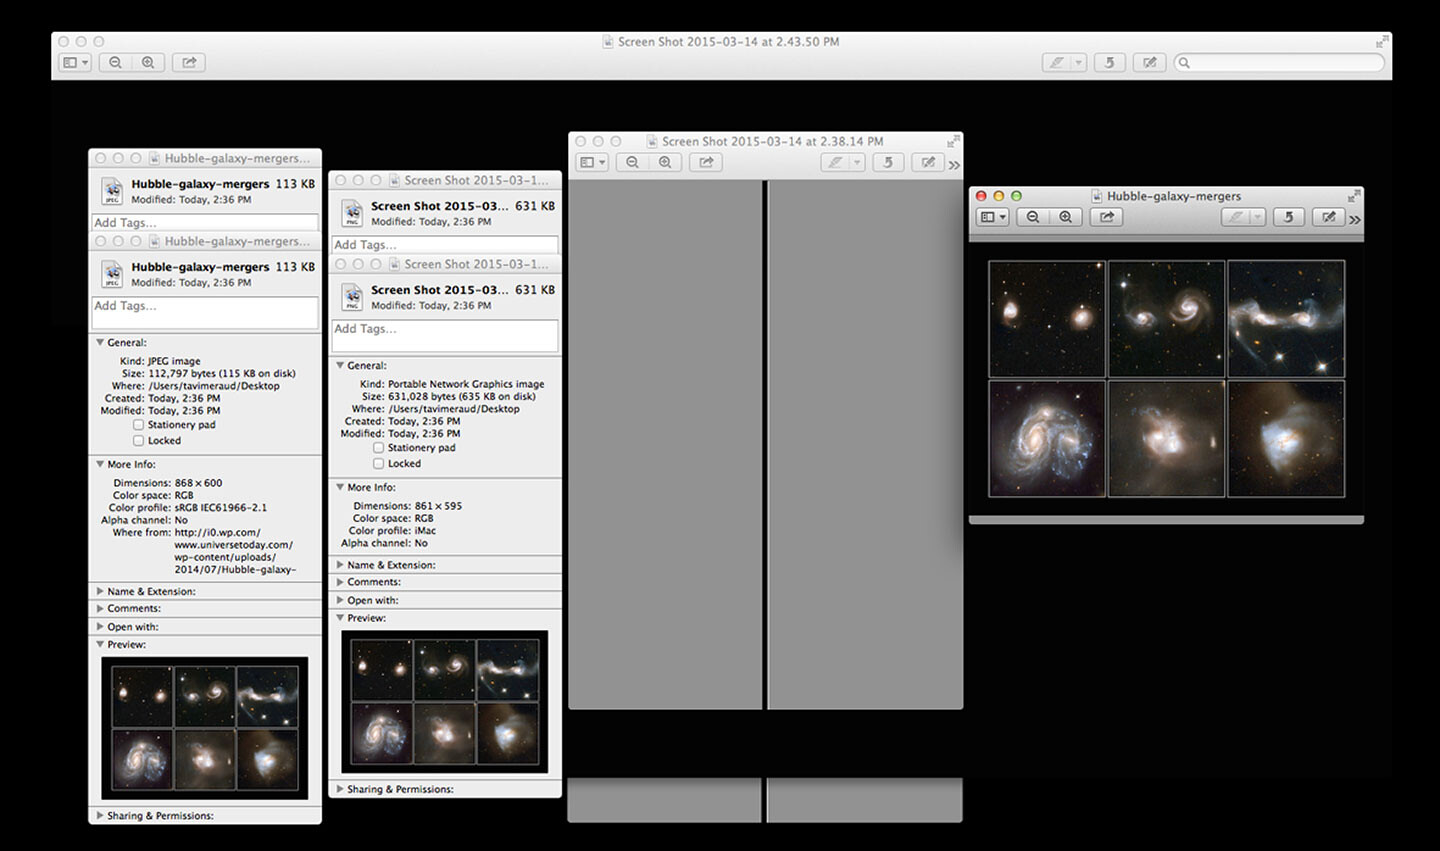Open the view menu dropdown in the 2.38.14 PM window

592,162
